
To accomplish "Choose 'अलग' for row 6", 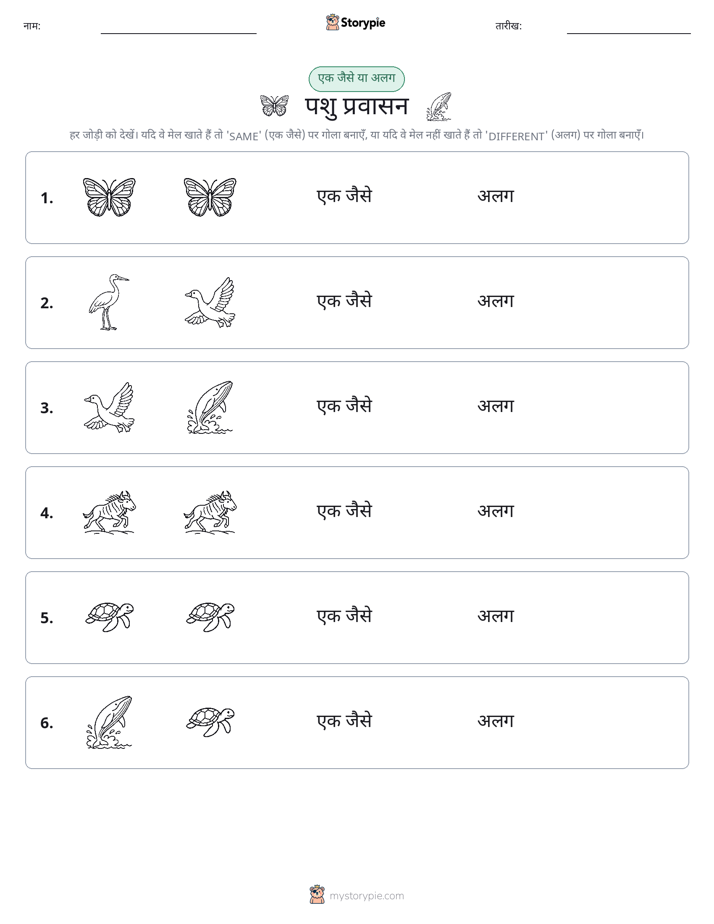I will 495,721.
